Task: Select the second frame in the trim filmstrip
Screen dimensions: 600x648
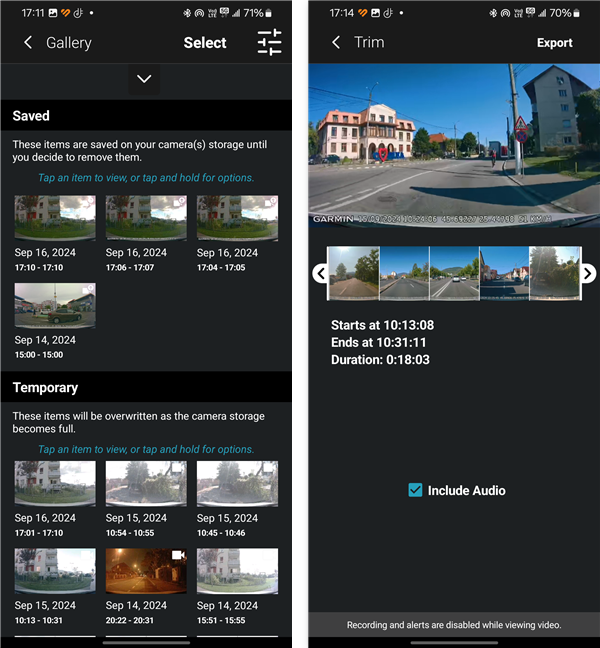Action: (x=404, y=273)
